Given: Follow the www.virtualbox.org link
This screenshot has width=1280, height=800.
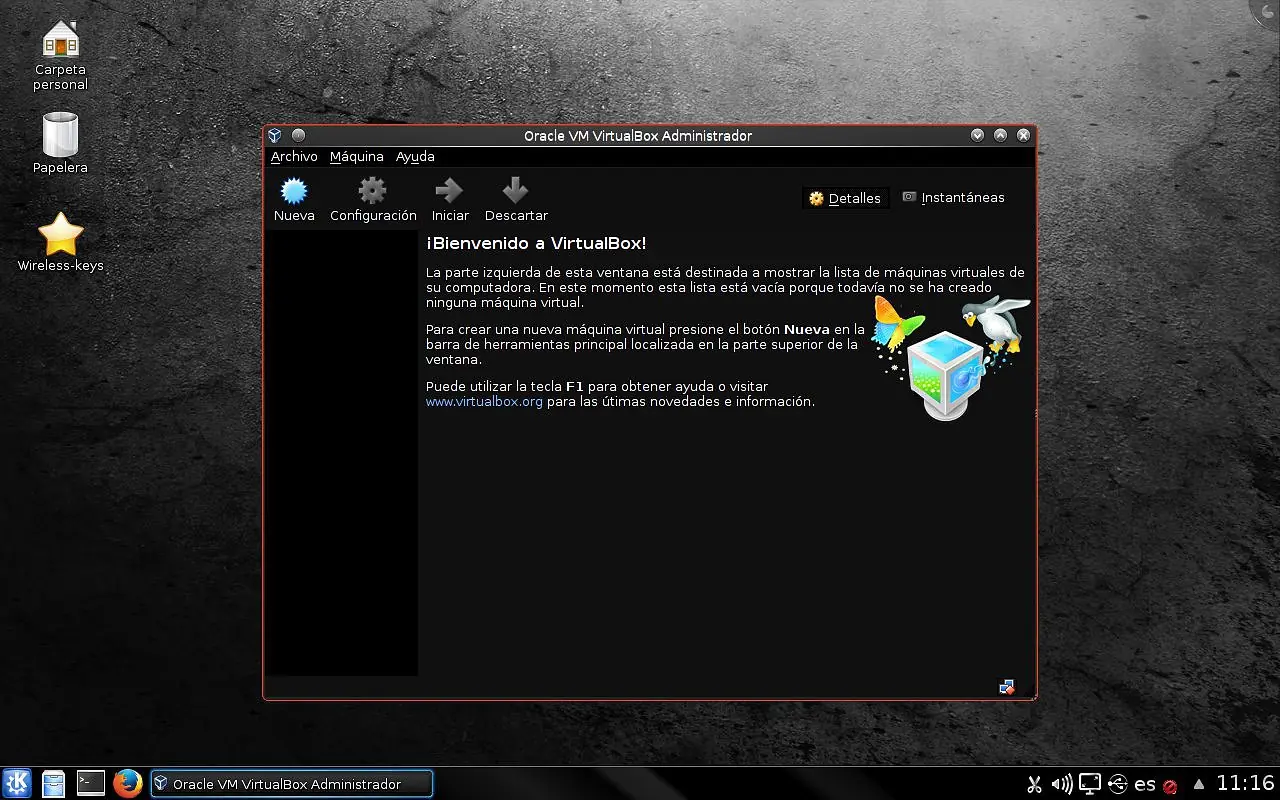Looking at the screenshot, I should [484, 402].
